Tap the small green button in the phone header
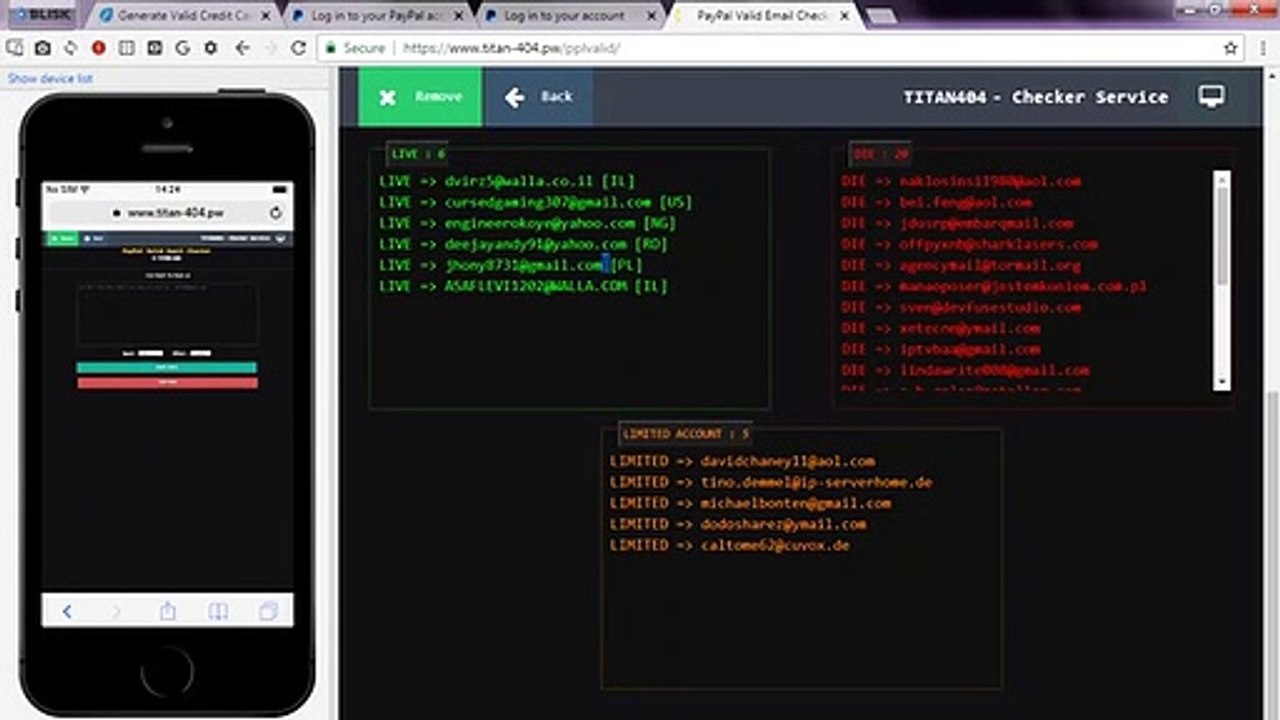 [61, 239]
